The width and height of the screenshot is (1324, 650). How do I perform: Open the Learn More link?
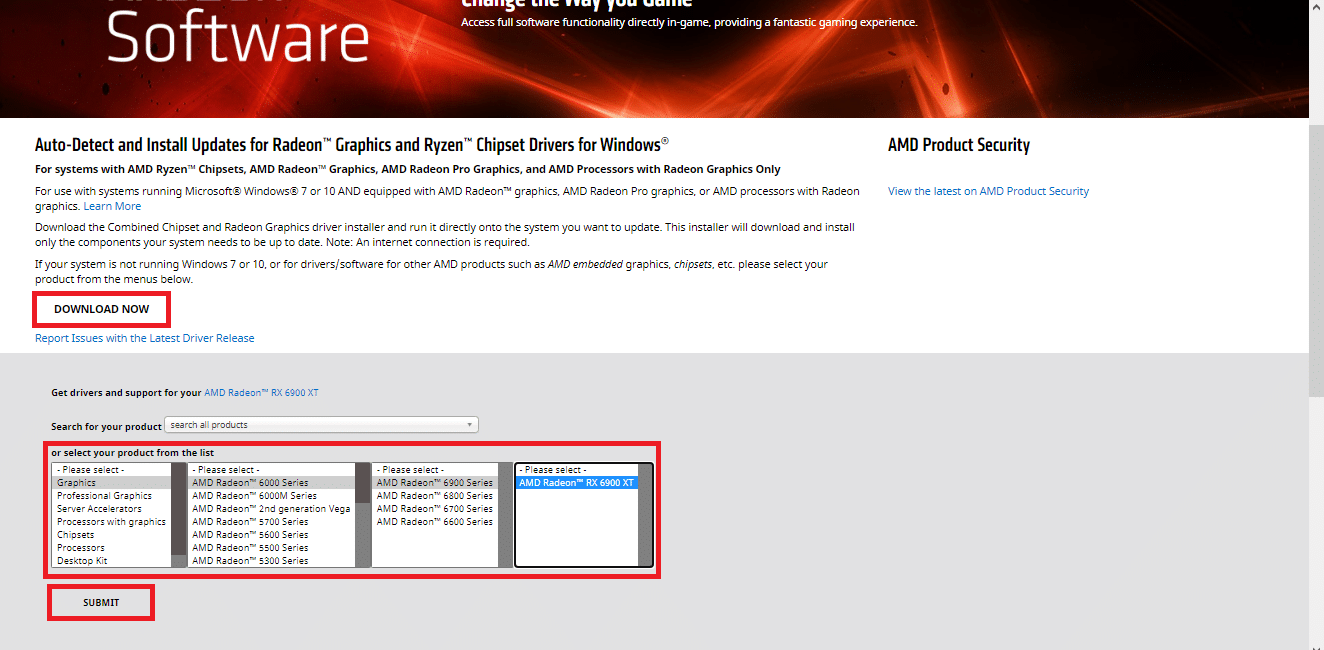coord(112,205)
